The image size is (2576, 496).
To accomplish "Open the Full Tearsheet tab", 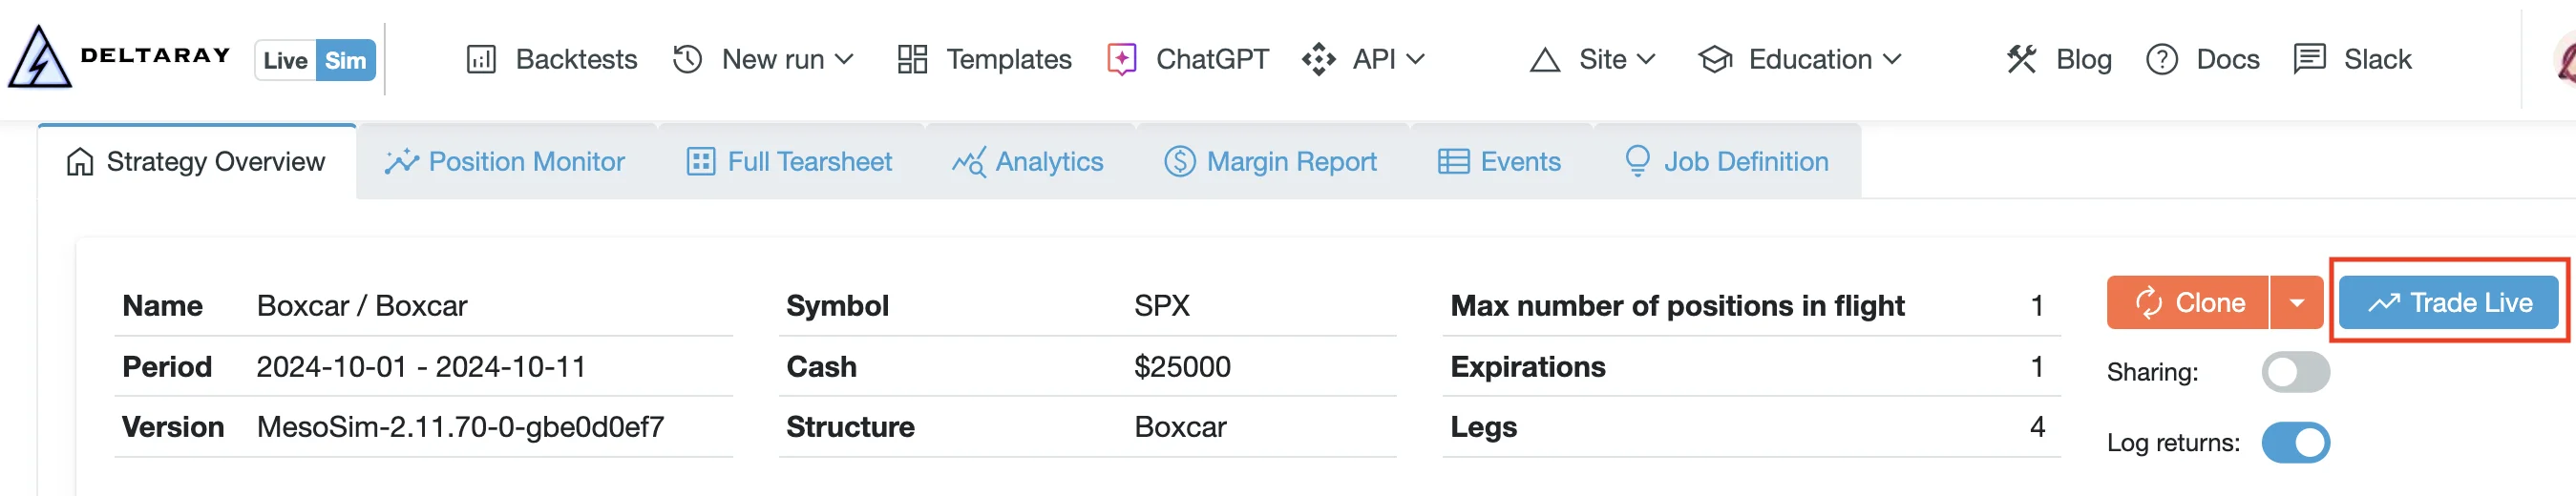I will click(x=790, y=162).
